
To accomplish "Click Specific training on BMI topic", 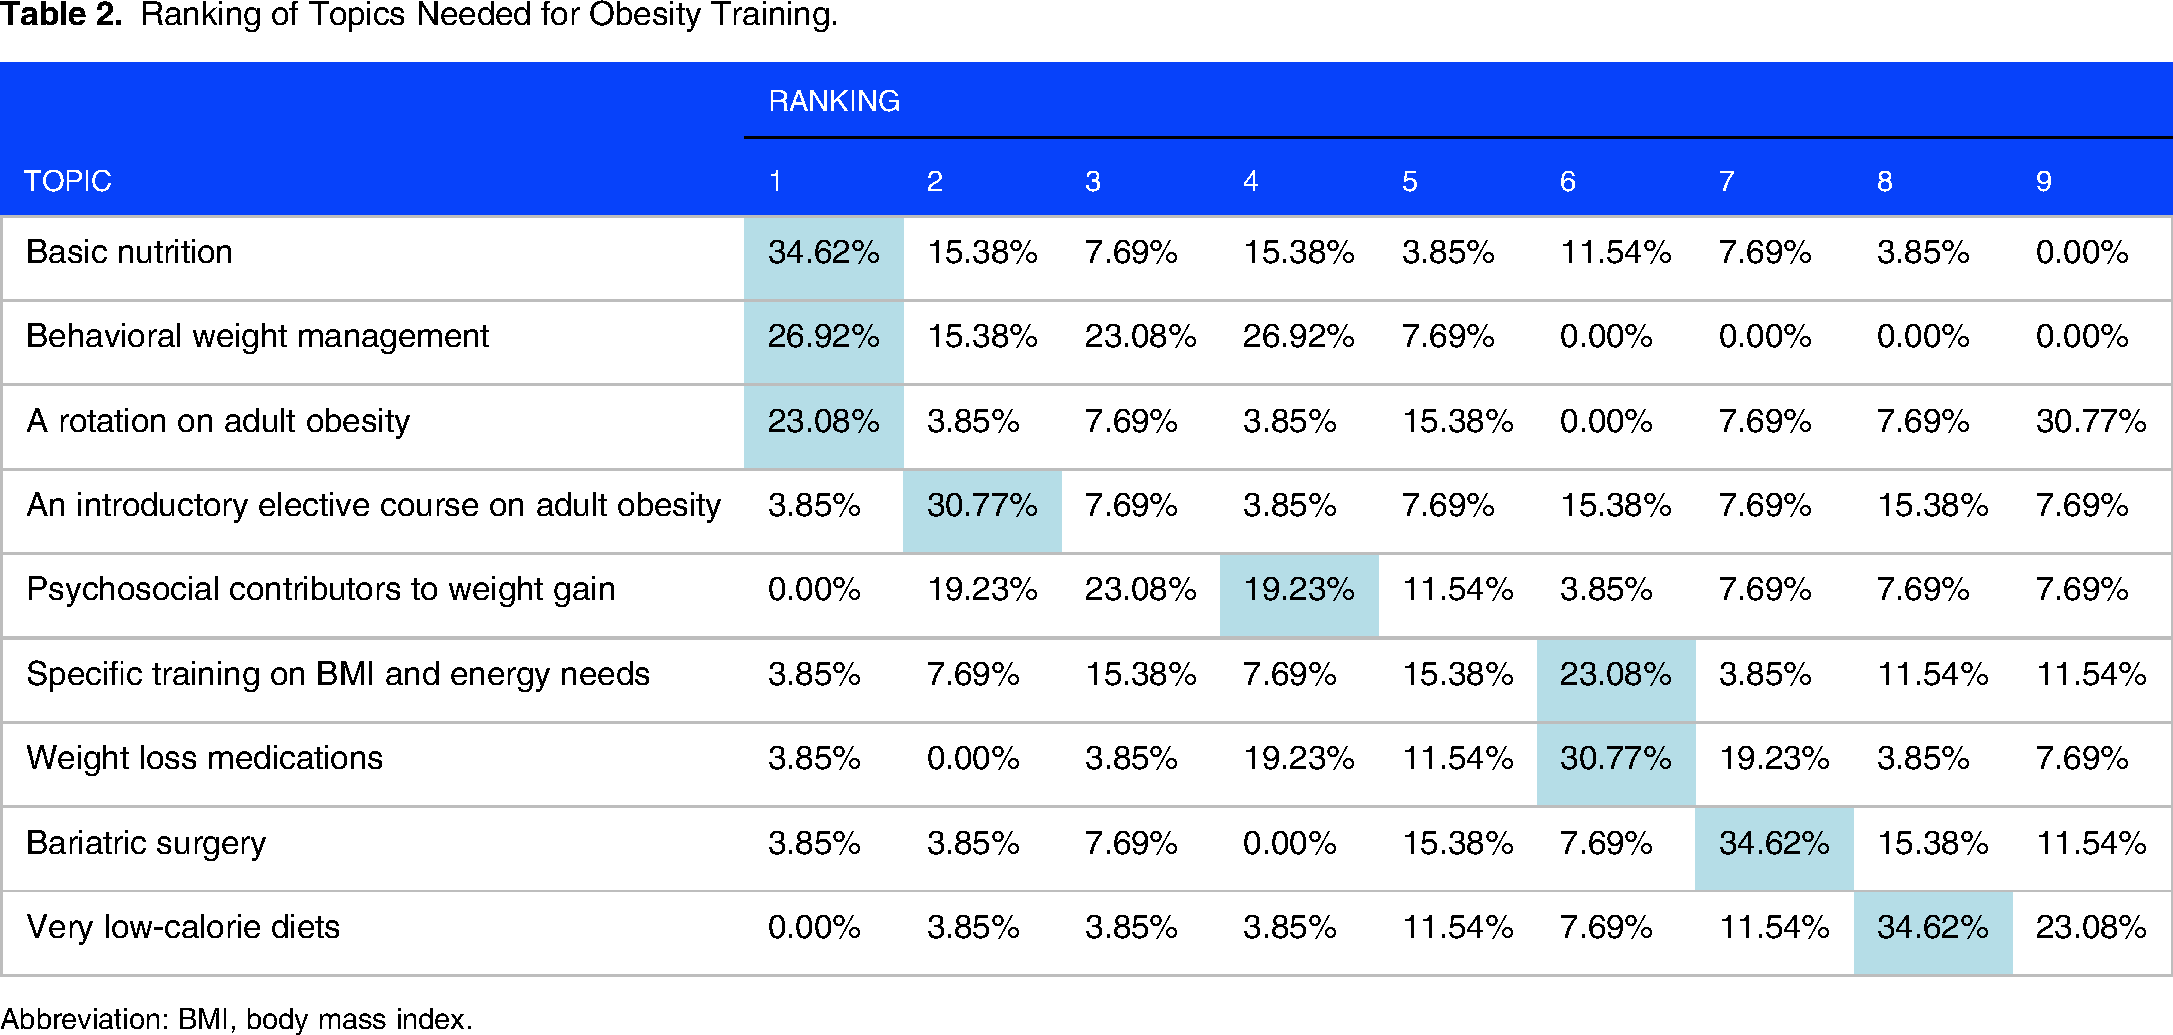I will click(338, 674).
